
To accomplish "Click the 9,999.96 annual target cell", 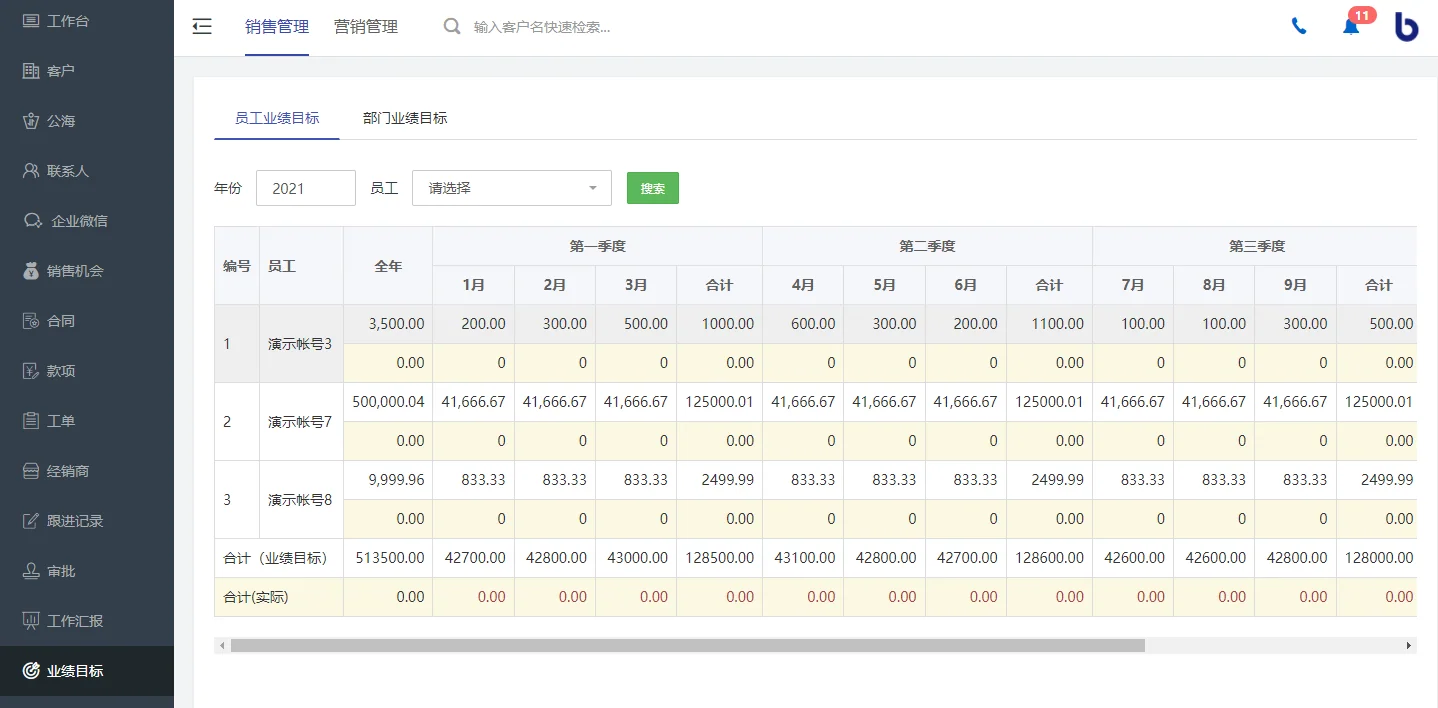I will pos(388,480).
